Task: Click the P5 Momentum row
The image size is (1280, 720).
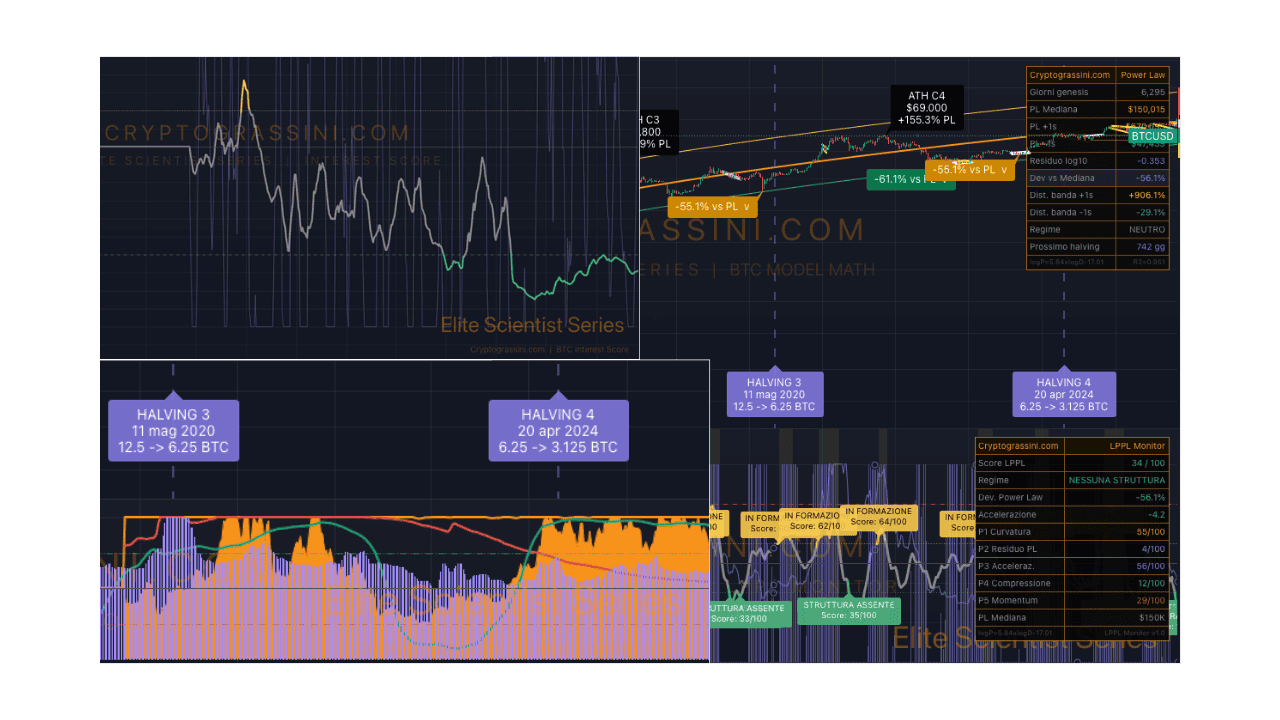Action: [x=1071, y=600]
